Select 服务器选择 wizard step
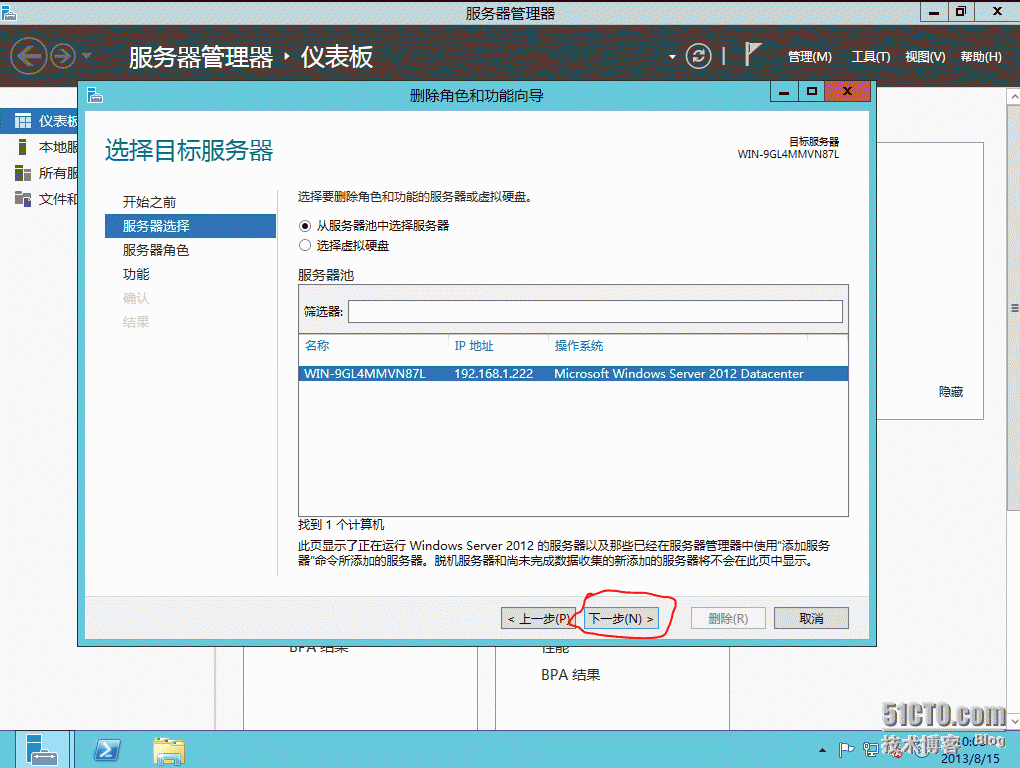 pyautogui.click(x=190, y=226)
